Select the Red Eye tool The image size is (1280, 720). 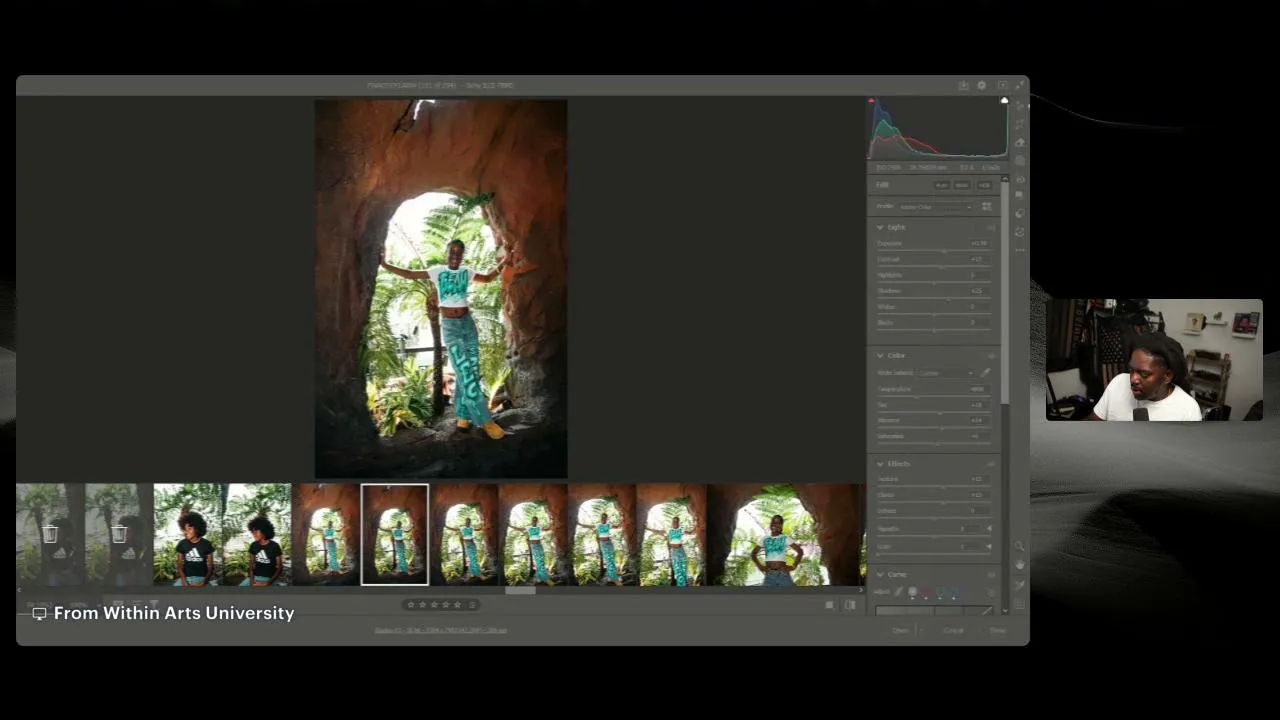[x=1020, y=179]
